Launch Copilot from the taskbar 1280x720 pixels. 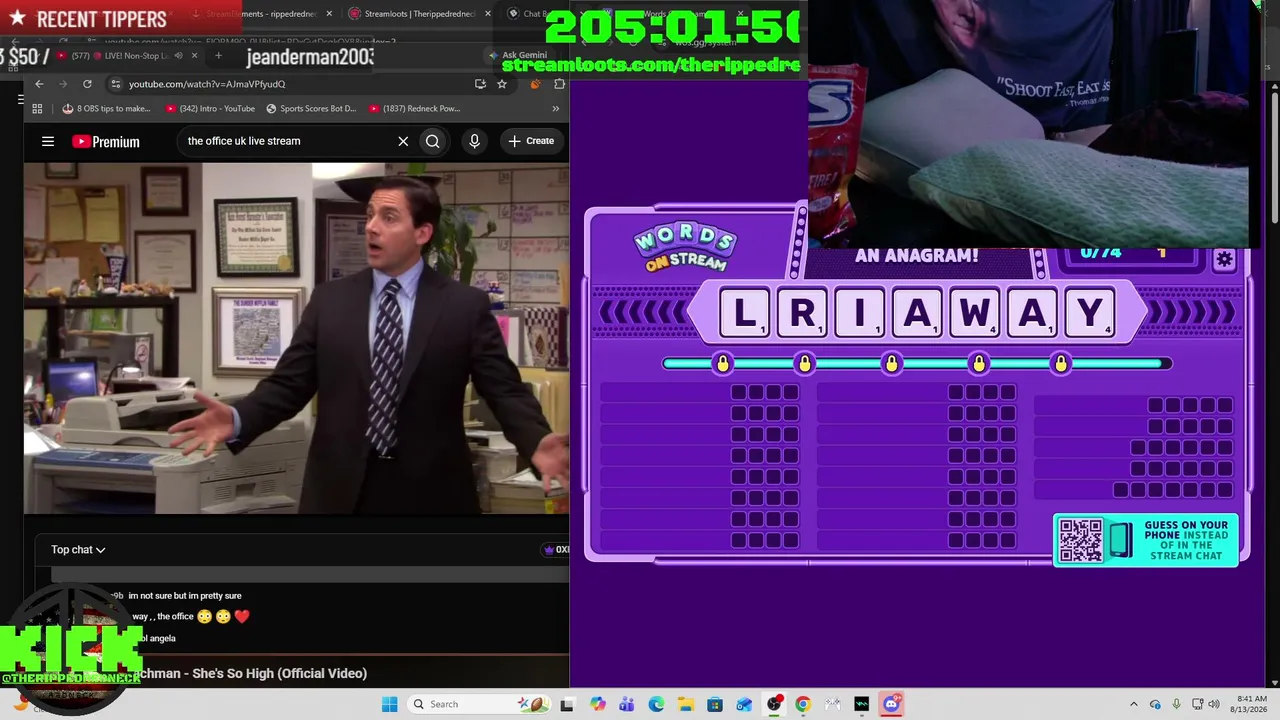pos(598,704)
